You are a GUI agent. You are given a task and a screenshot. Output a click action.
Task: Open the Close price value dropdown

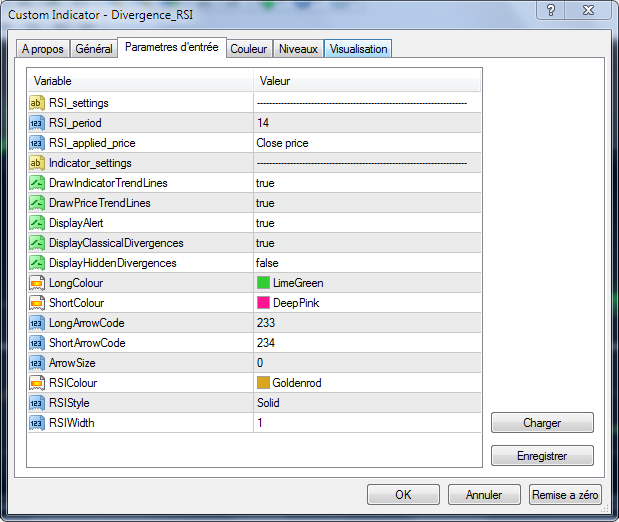point(282,143)
